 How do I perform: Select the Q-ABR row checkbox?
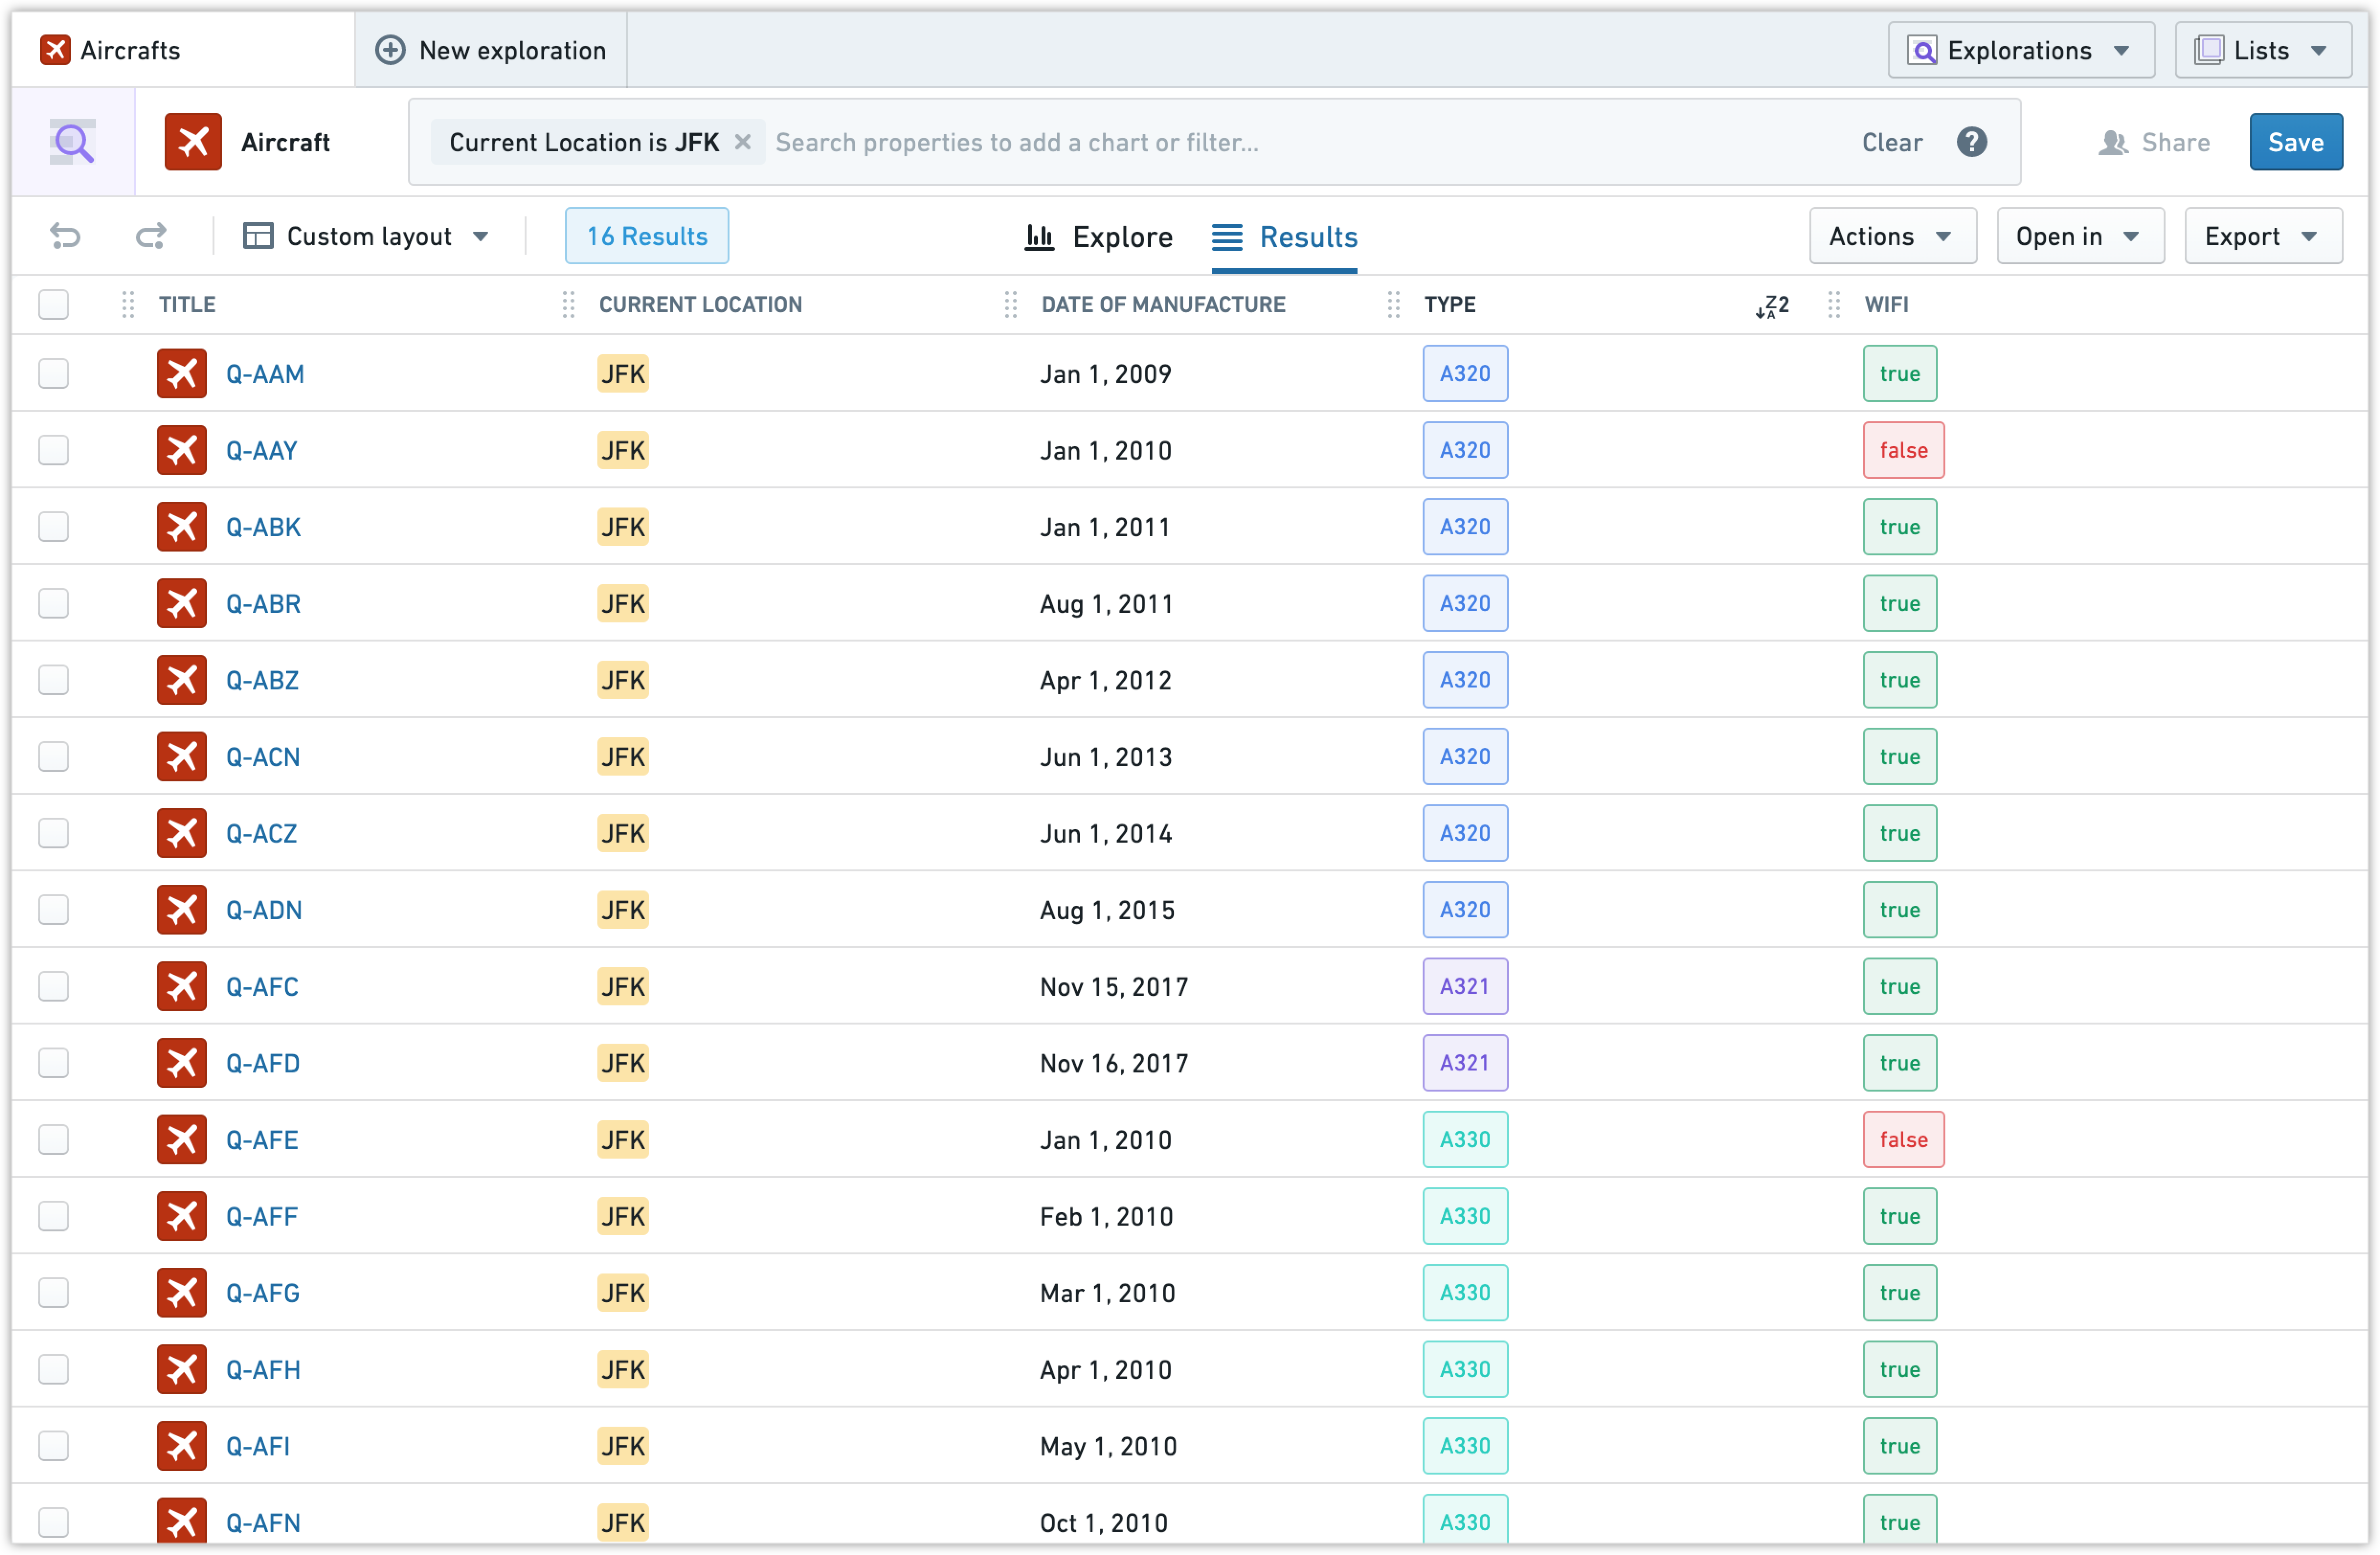point(54,604)
